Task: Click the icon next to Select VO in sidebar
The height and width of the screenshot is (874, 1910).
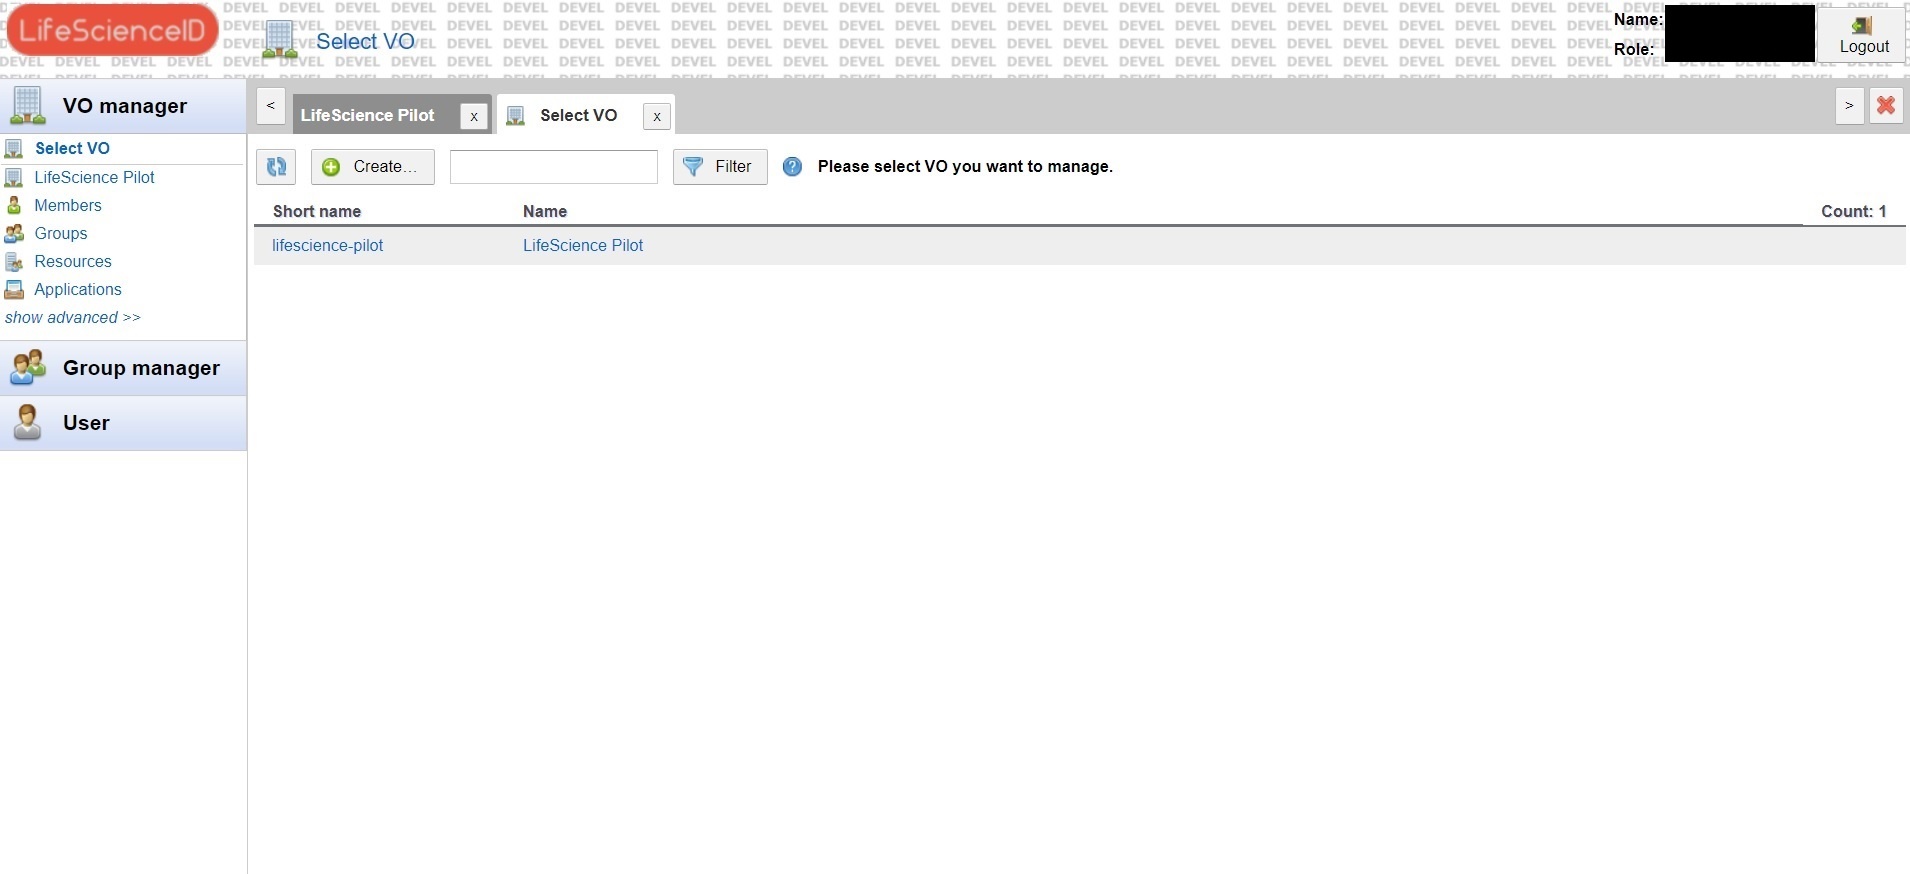Action: point(14,148)
